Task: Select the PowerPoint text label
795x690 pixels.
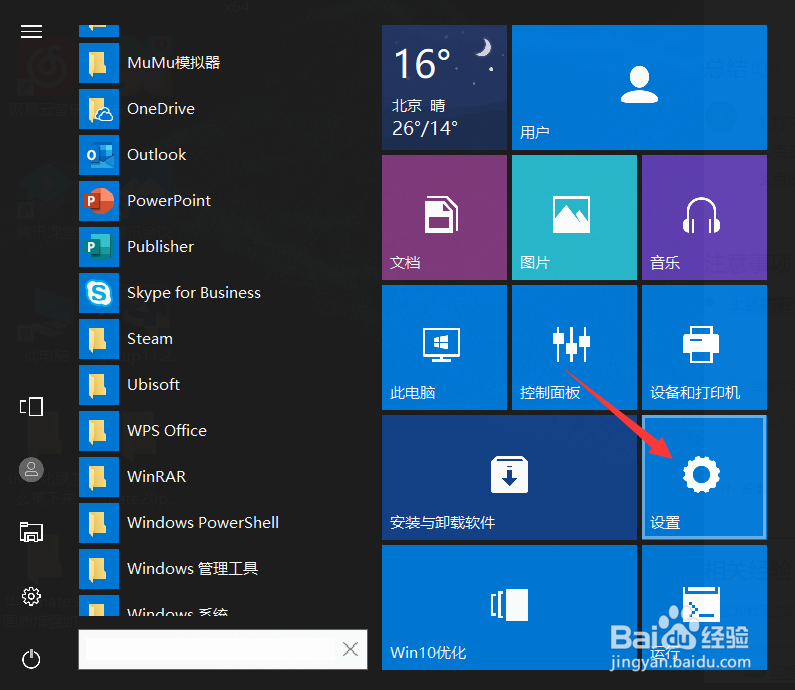Action: pyautogui.click(x=169, y=201)
